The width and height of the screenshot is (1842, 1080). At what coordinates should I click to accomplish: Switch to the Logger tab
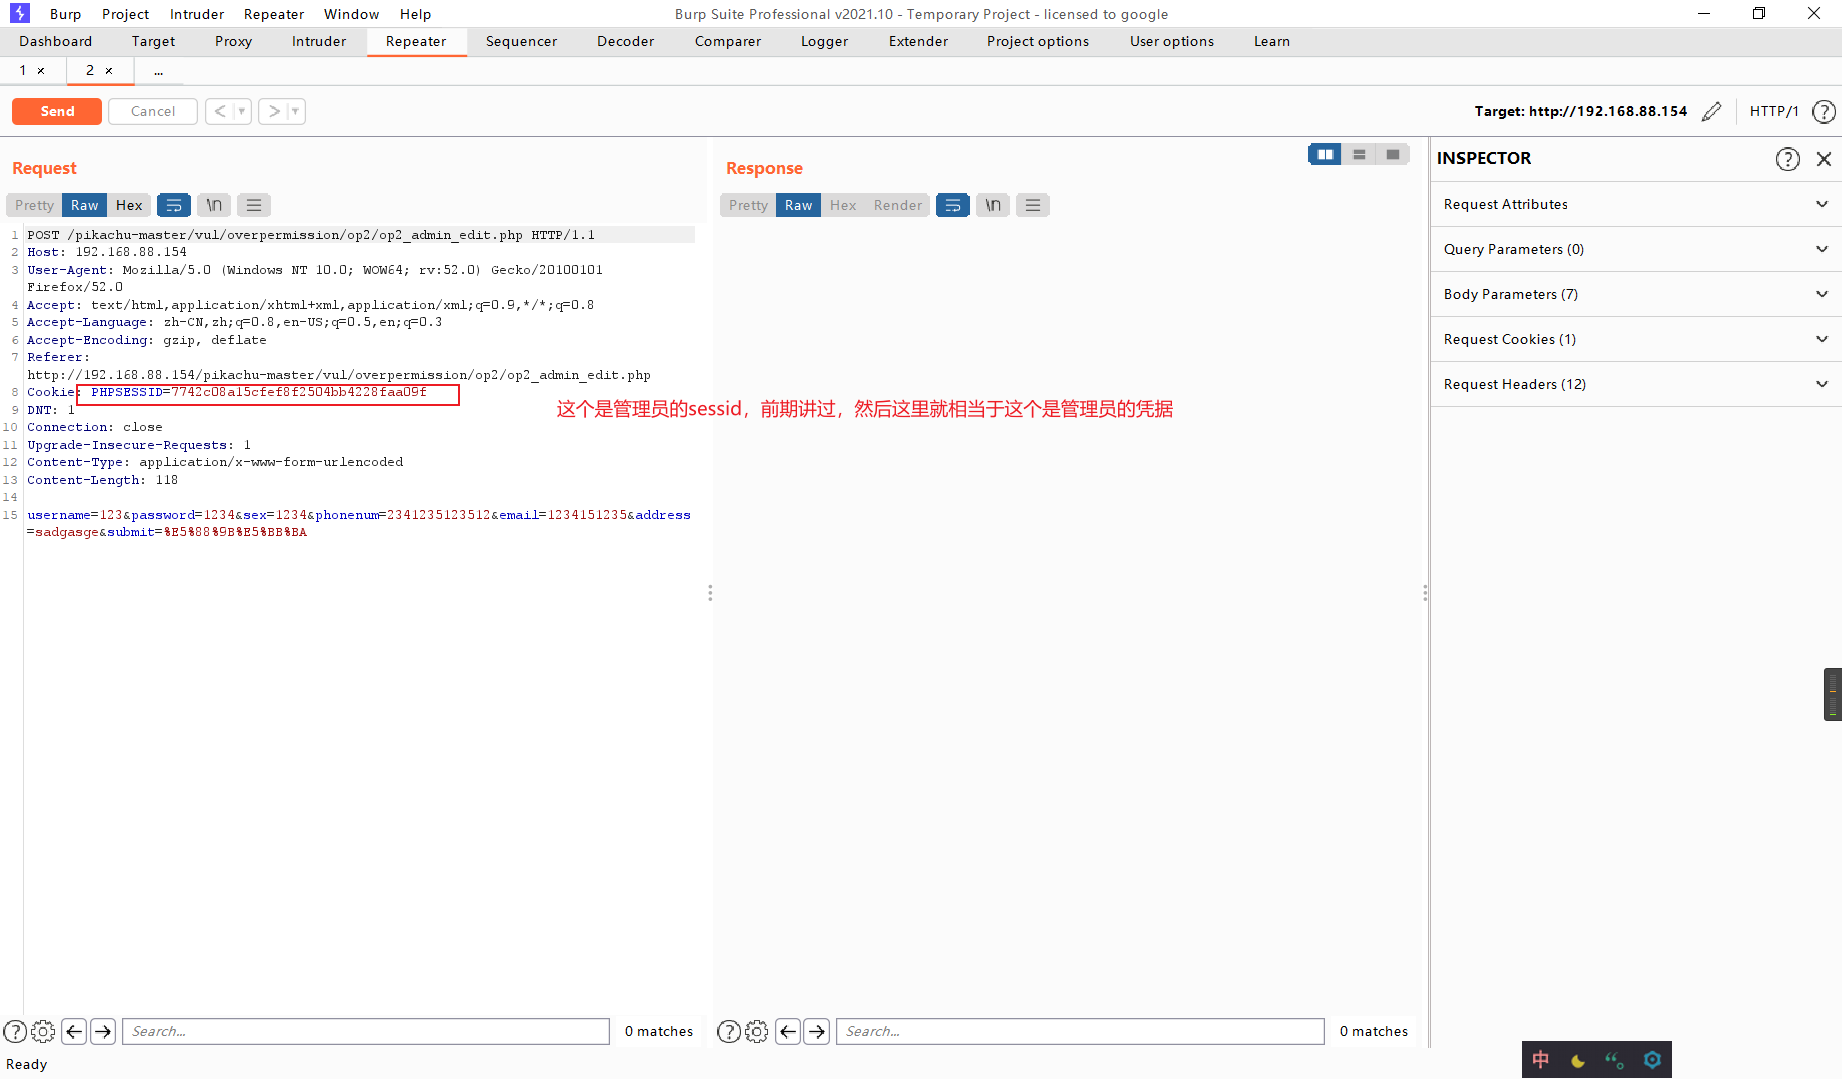tap(824, 41)
